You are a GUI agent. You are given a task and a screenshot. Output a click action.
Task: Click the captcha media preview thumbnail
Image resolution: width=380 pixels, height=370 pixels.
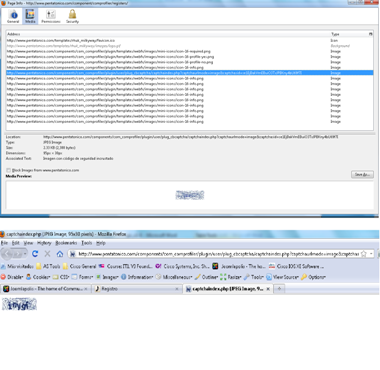pos(190,195)
